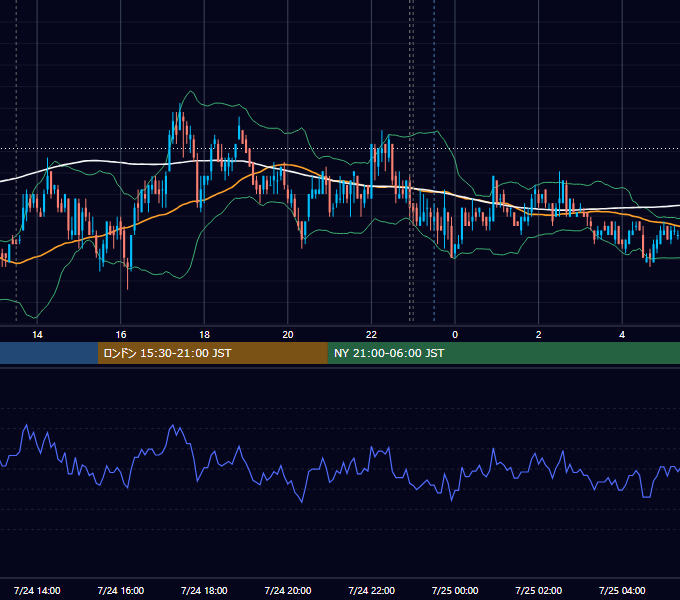Screen dimensions: 680x600
Task: Click the 7/24 14:00 date label
Action: [x=37, y=590]
